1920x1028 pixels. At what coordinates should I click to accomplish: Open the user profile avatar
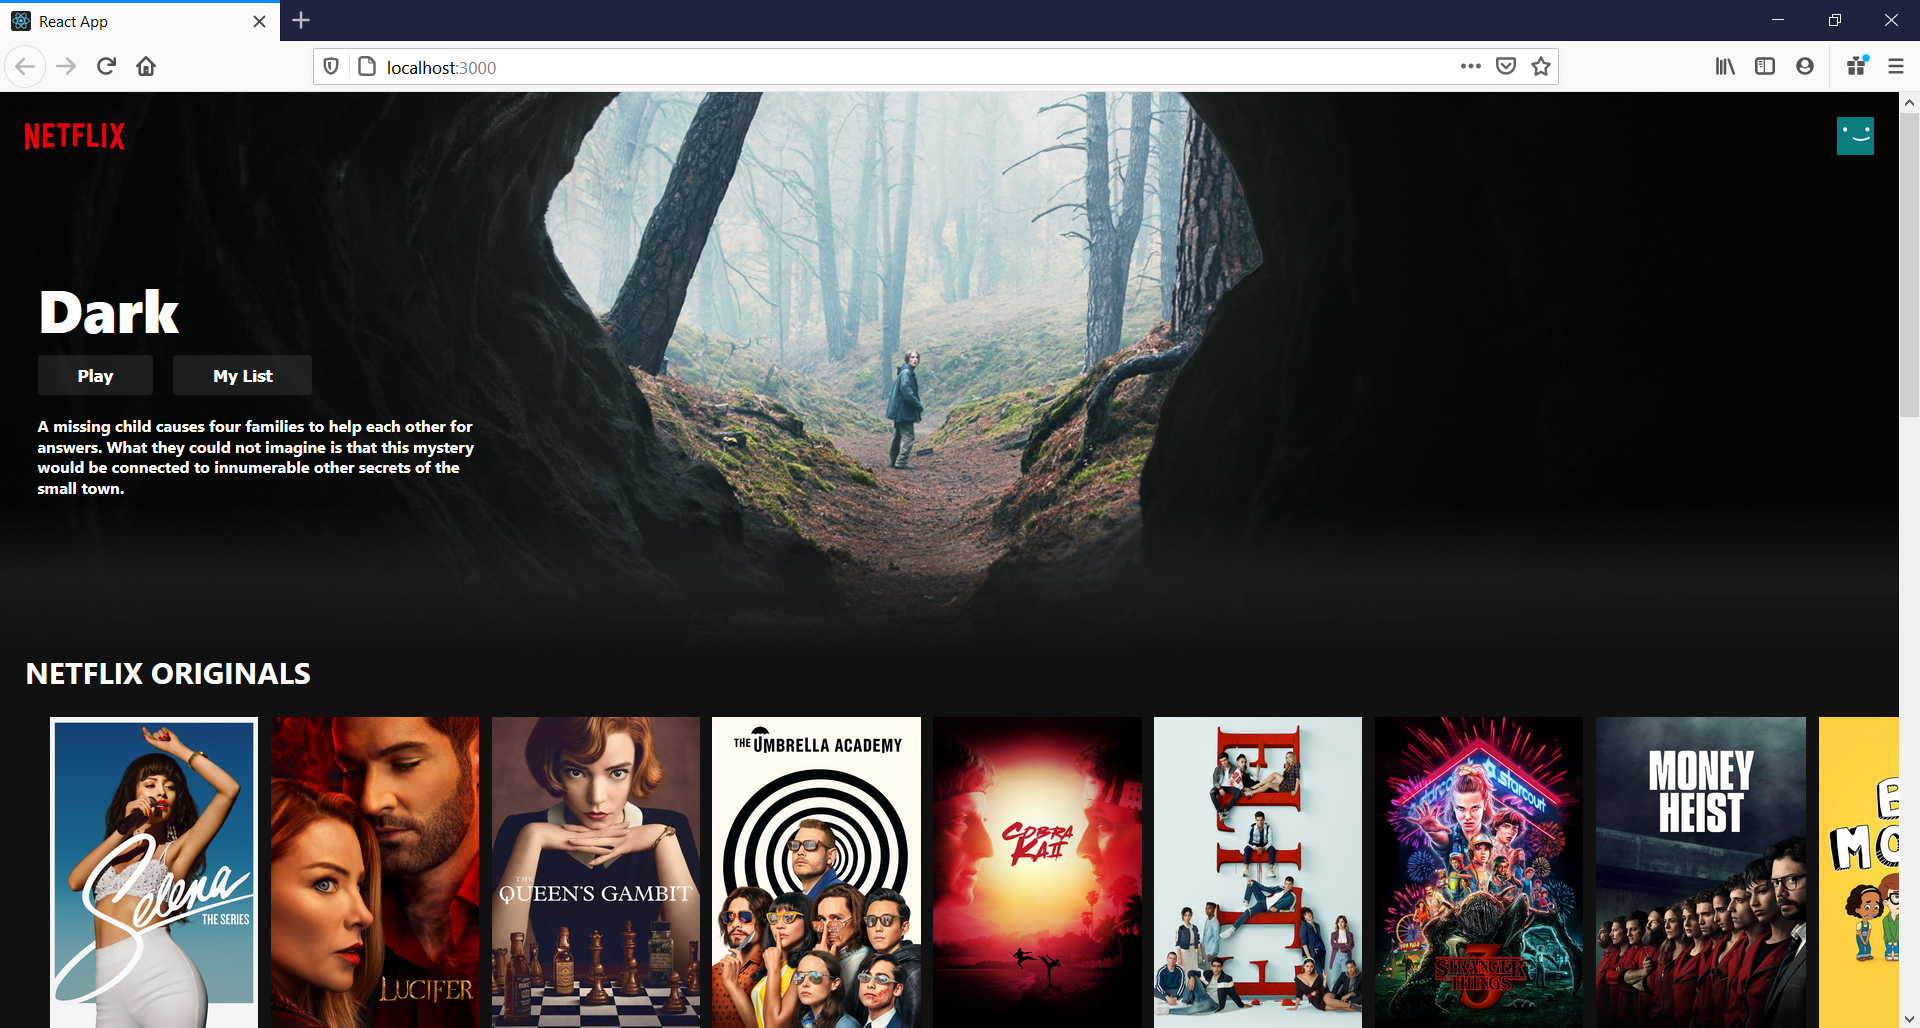coord(1855,136)
